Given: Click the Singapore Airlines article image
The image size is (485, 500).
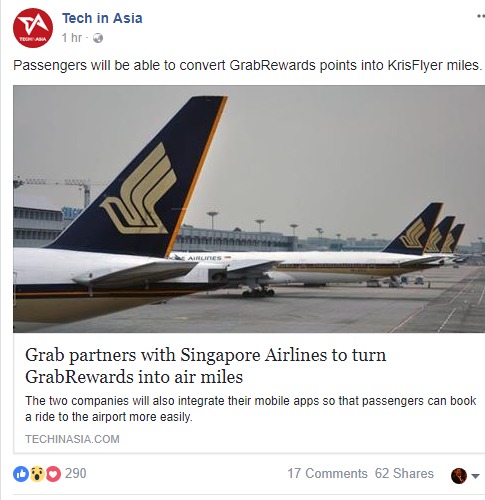Looking at the screenshot, I should (x=249, y=209).
